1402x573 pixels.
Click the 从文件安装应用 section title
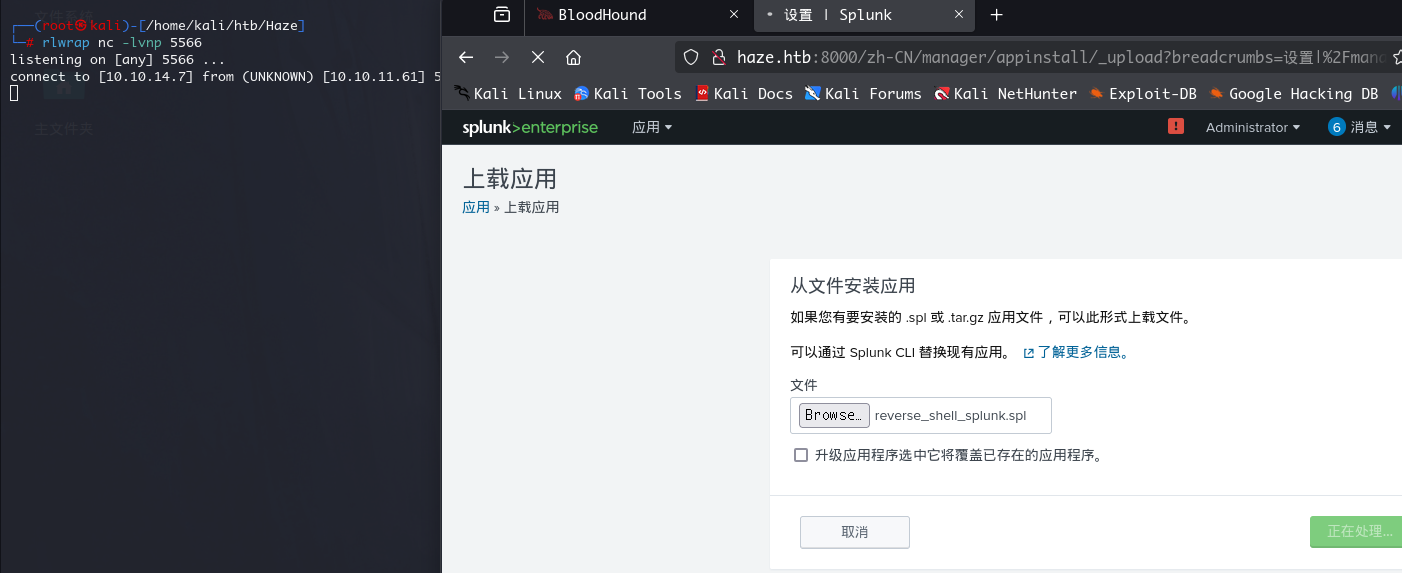(853, 286)
